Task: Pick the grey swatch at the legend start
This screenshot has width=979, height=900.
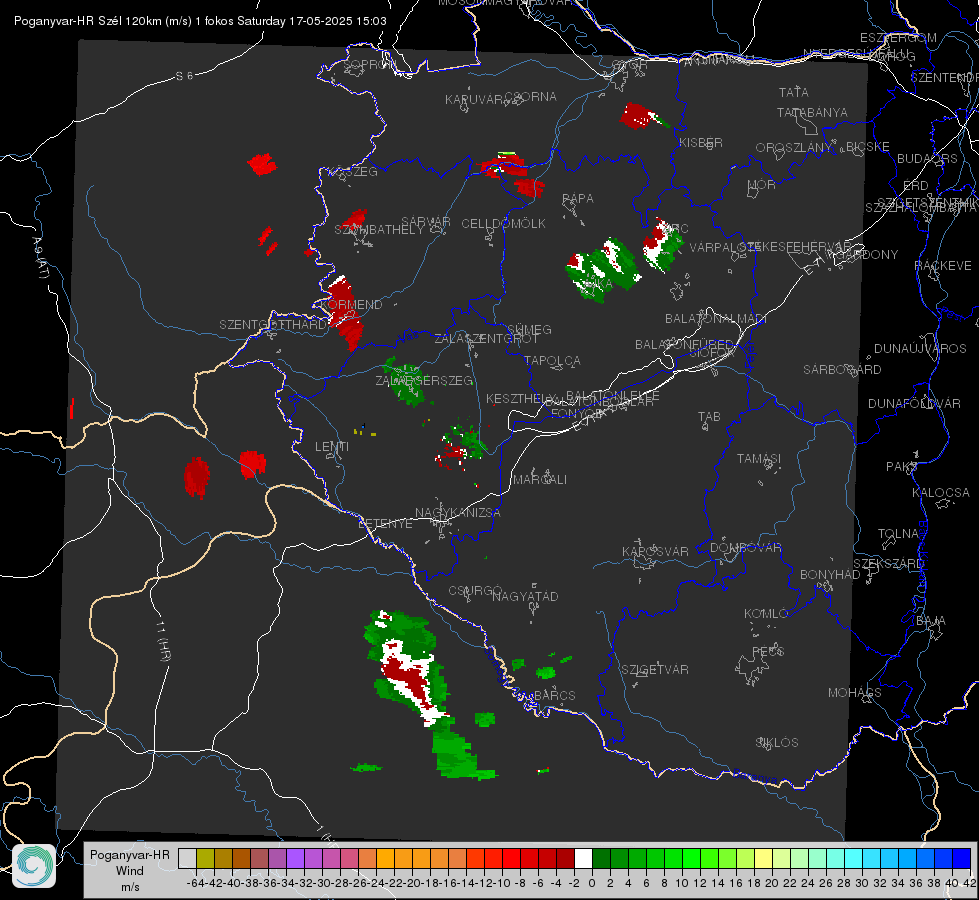Action: [187, 858]
